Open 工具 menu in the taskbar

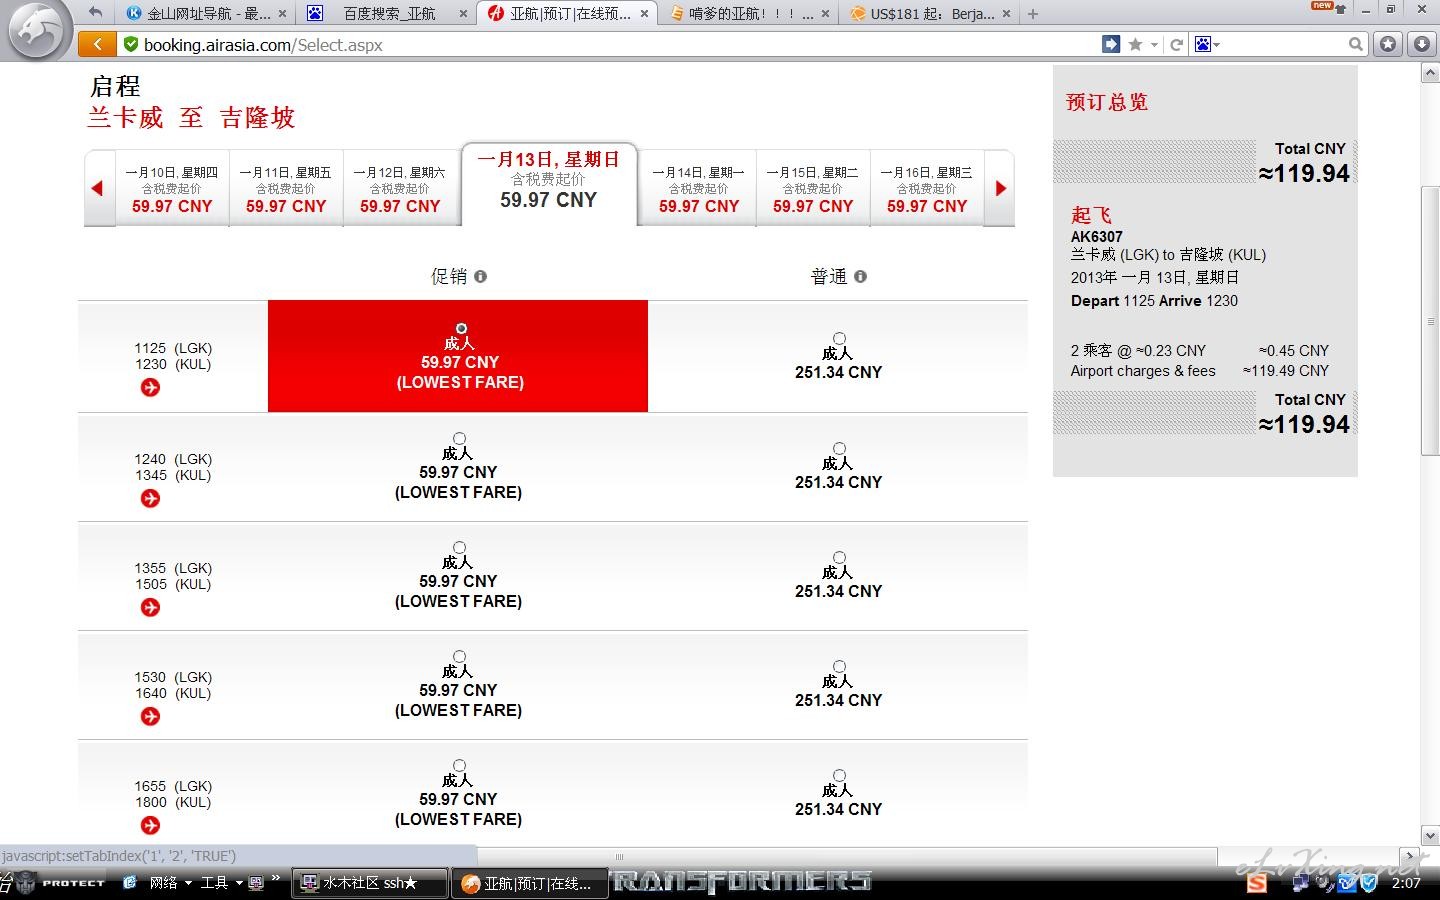[x=221, y=883]
